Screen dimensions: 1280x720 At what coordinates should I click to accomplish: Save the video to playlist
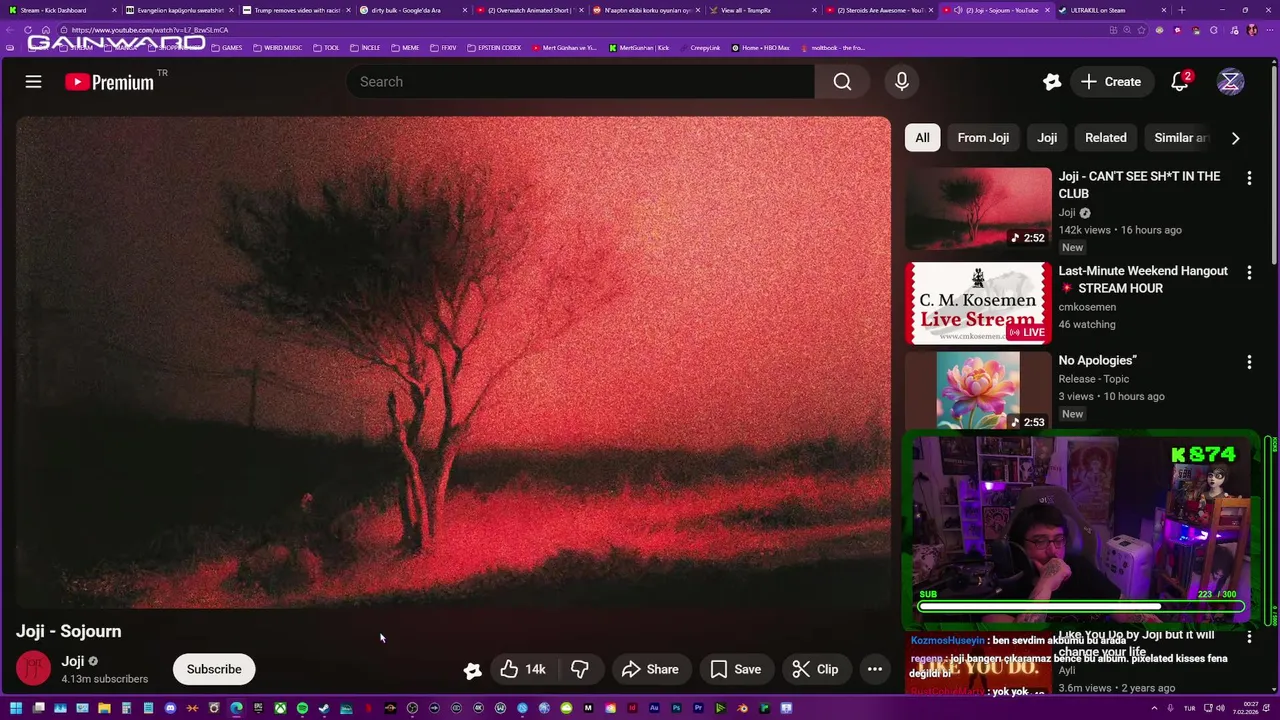click(736, 669)
